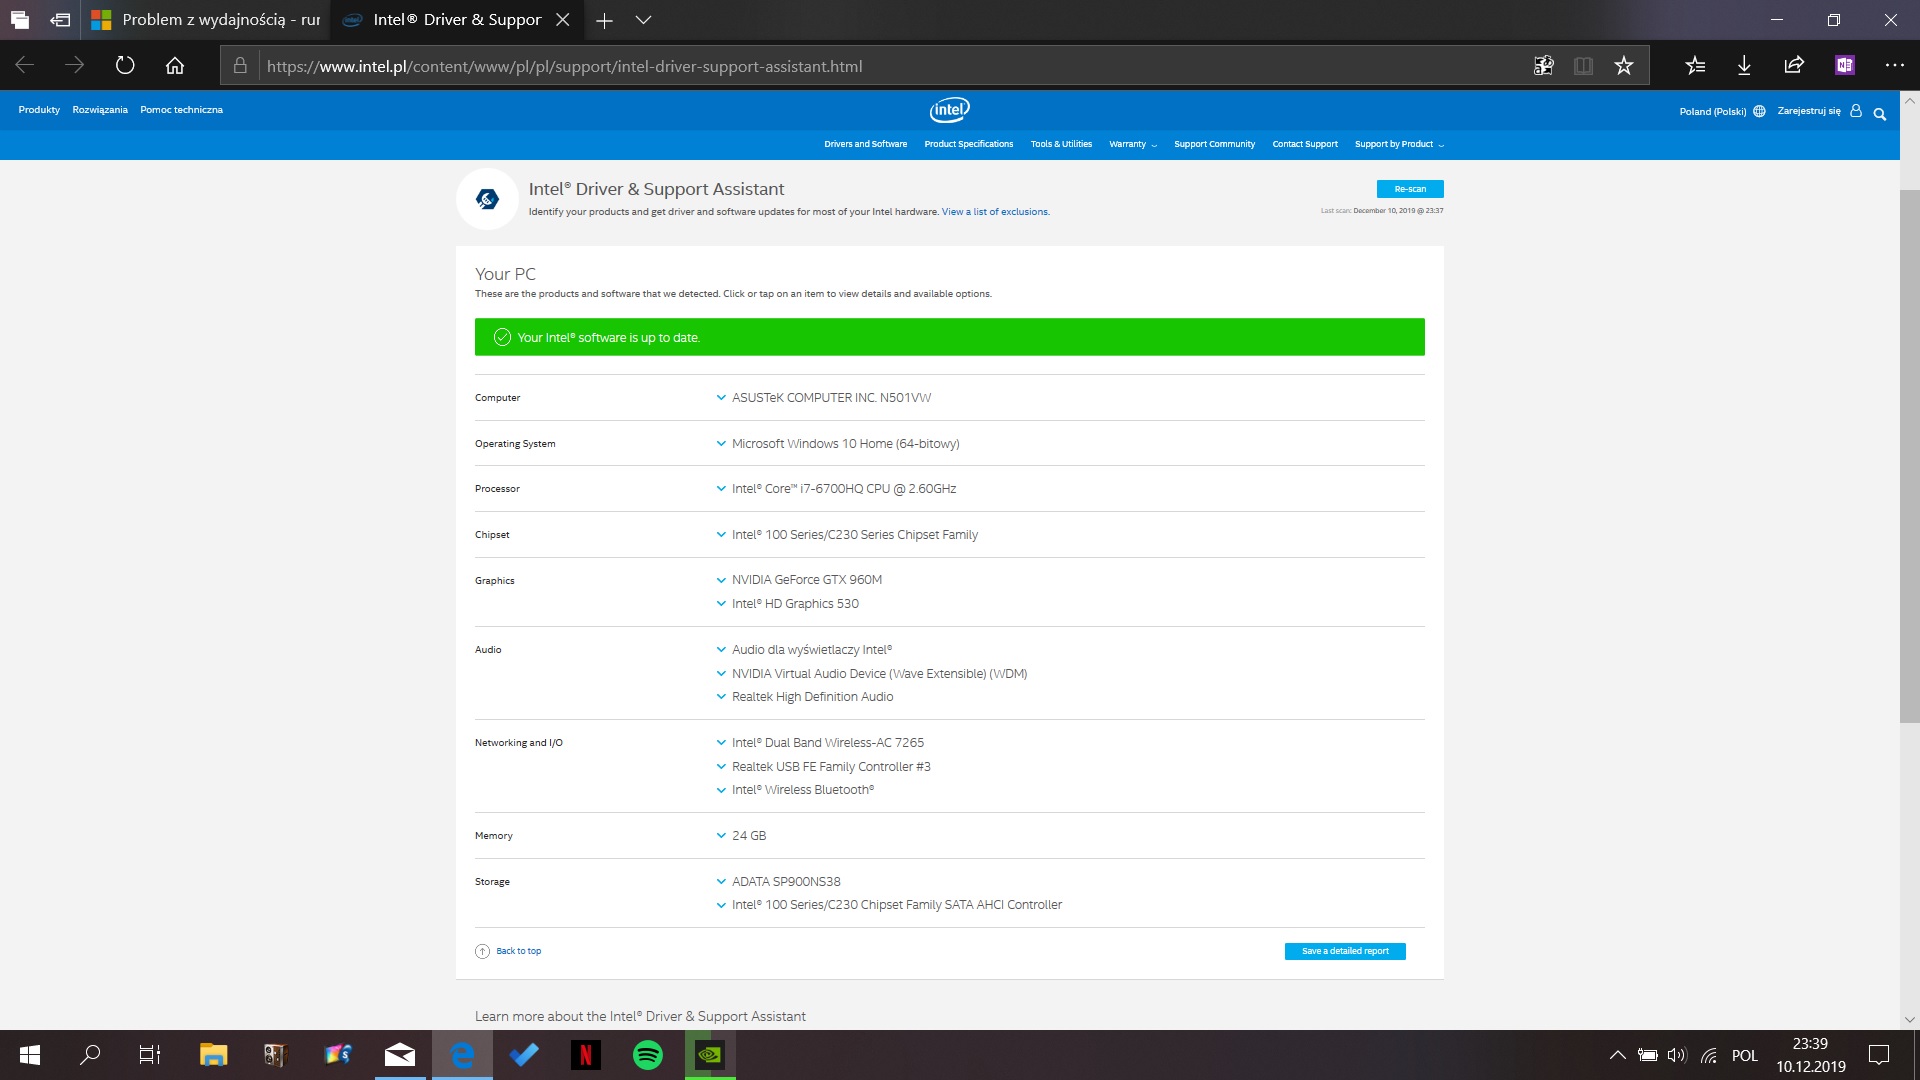Expand the NVIDIA GeForce GTX 960M entry
The width and height of the screenshot is (1920, 1080).
tap(806, 580)
